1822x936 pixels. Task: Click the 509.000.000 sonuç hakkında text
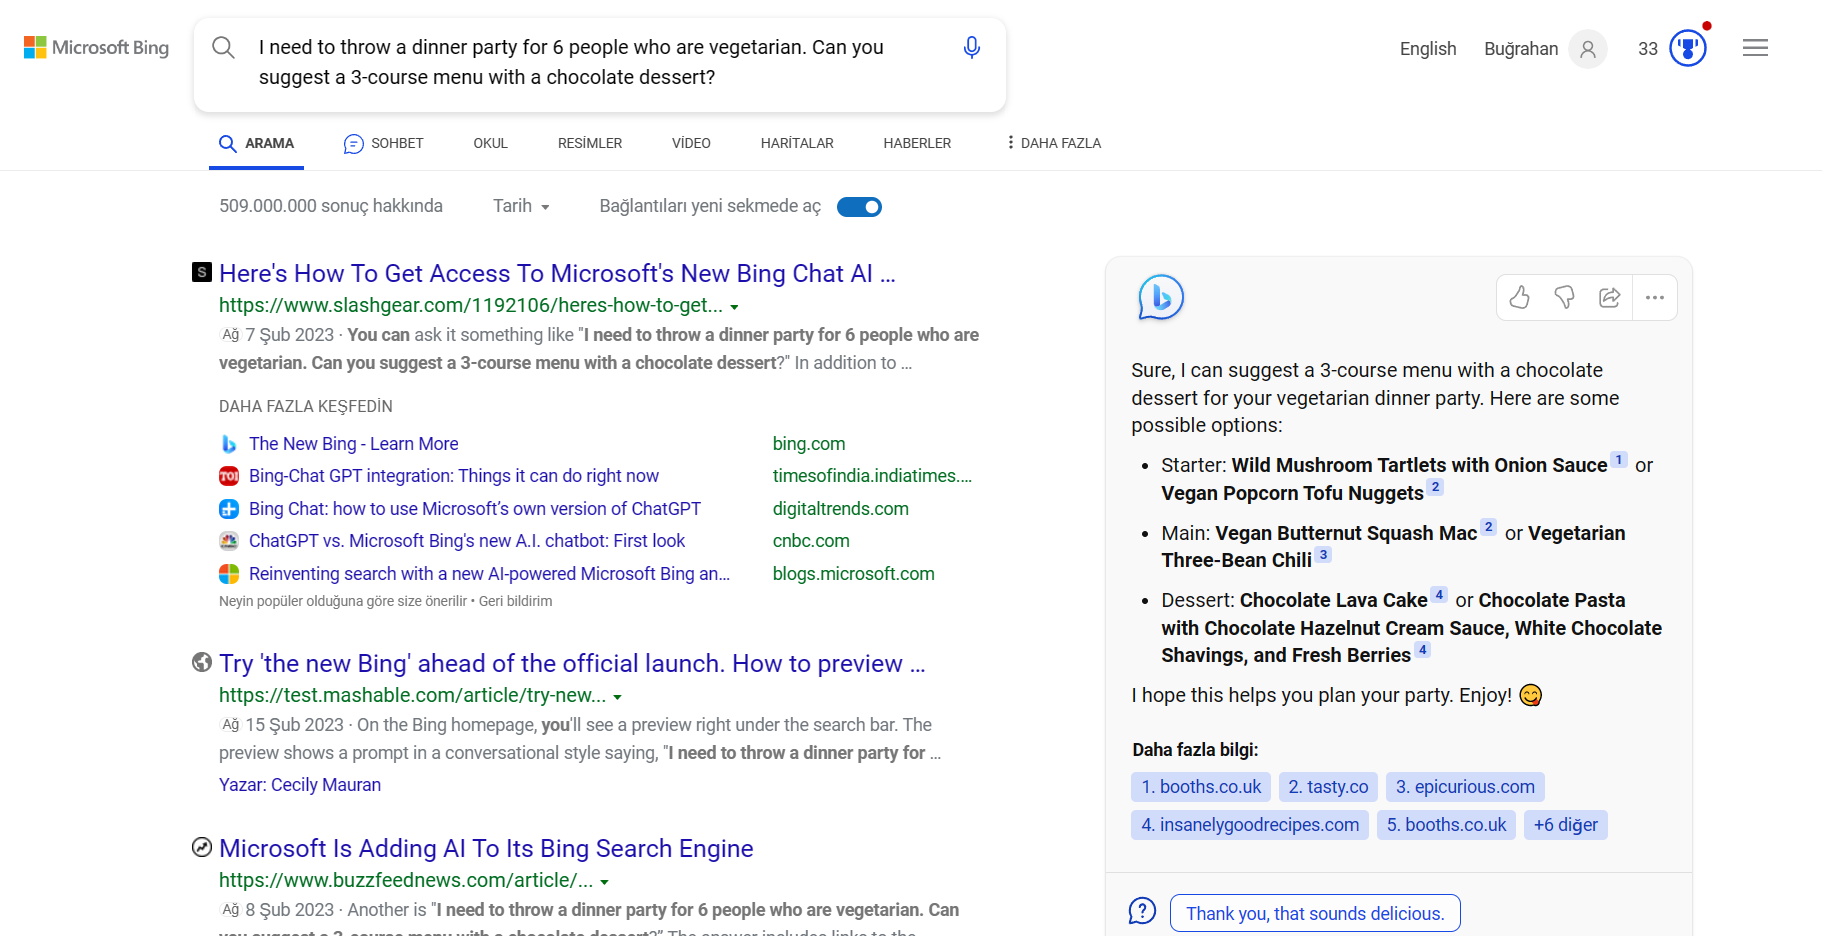[x=331, y=206]
